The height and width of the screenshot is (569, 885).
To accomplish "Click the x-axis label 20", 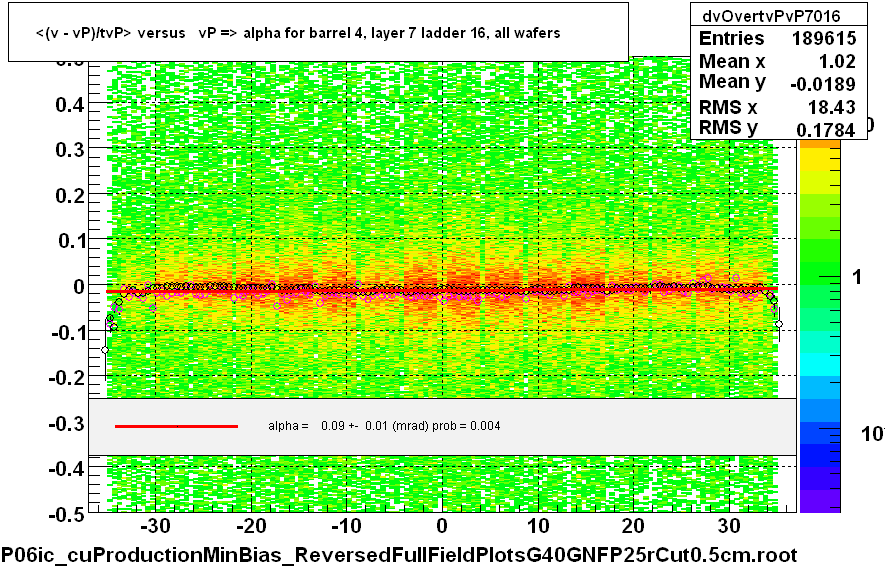I will [x=633, y=526].
